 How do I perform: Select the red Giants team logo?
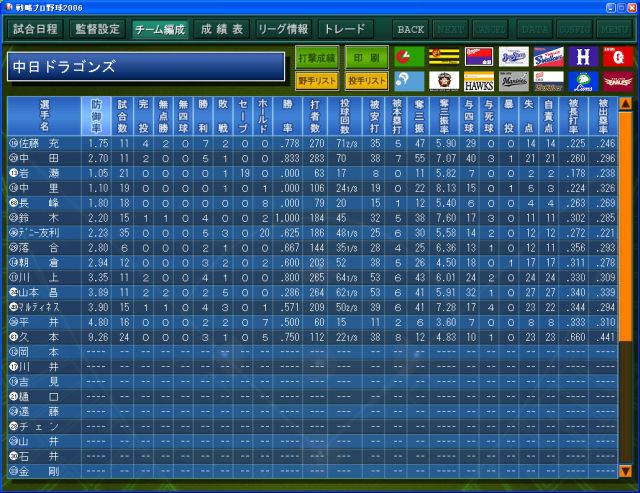click(x=618, y=57)
